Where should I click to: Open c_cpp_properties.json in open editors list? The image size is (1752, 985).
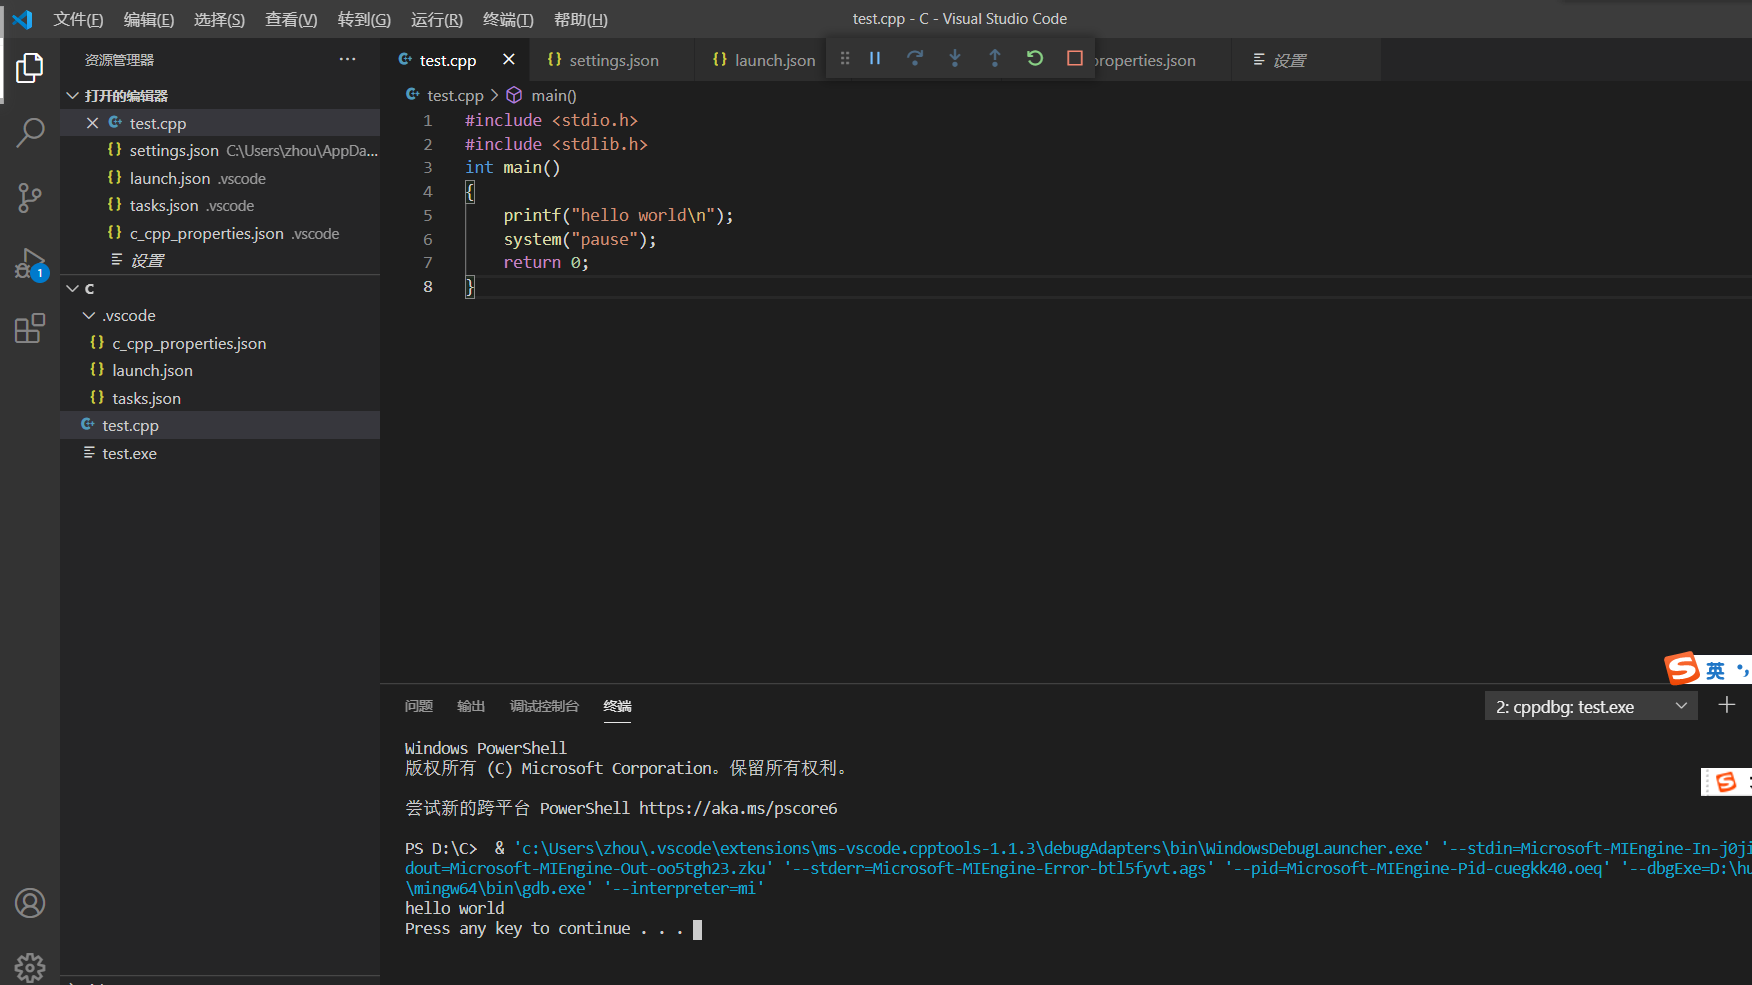click(x=220, y=233)
